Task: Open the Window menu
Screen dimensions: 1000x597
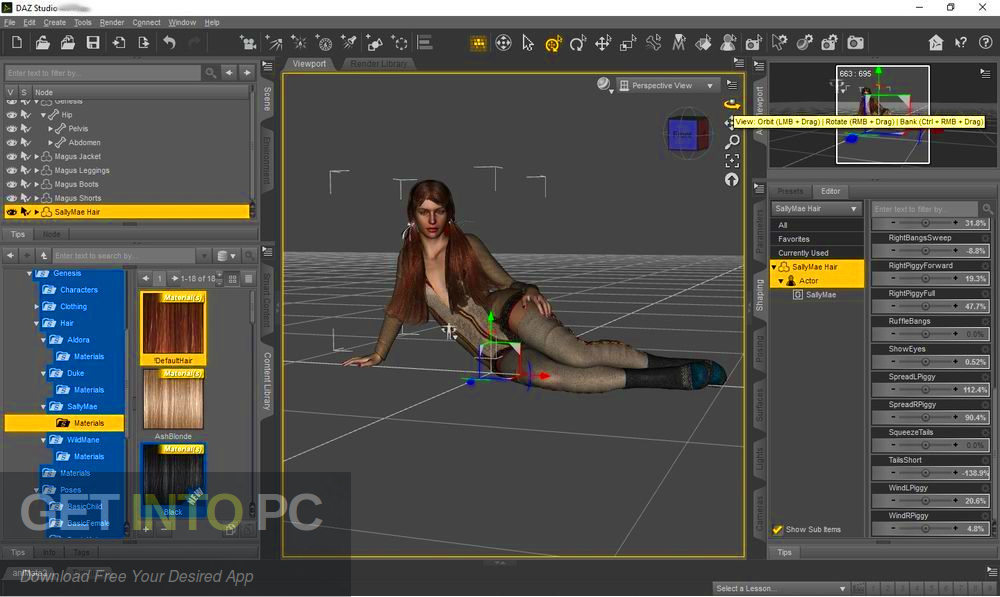Action: coord(182,22)
